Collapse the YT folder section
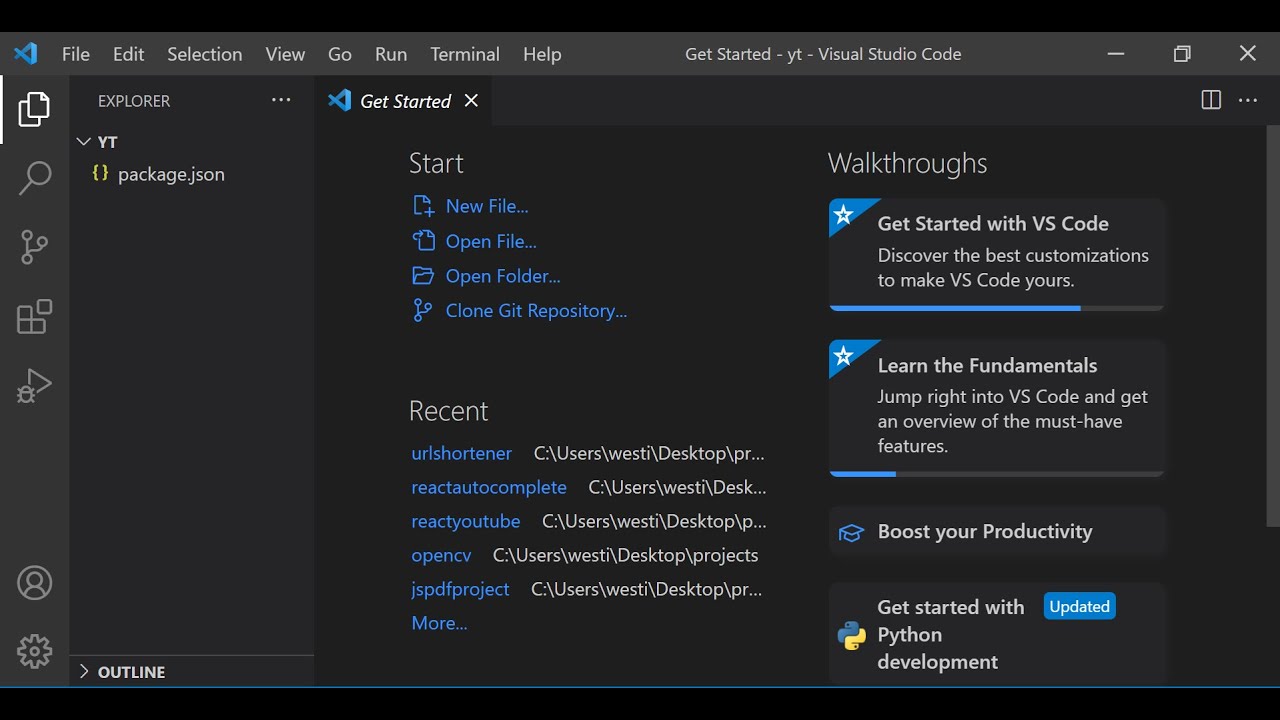Viewport: 1280px width, 720px height. pos(84,142)
